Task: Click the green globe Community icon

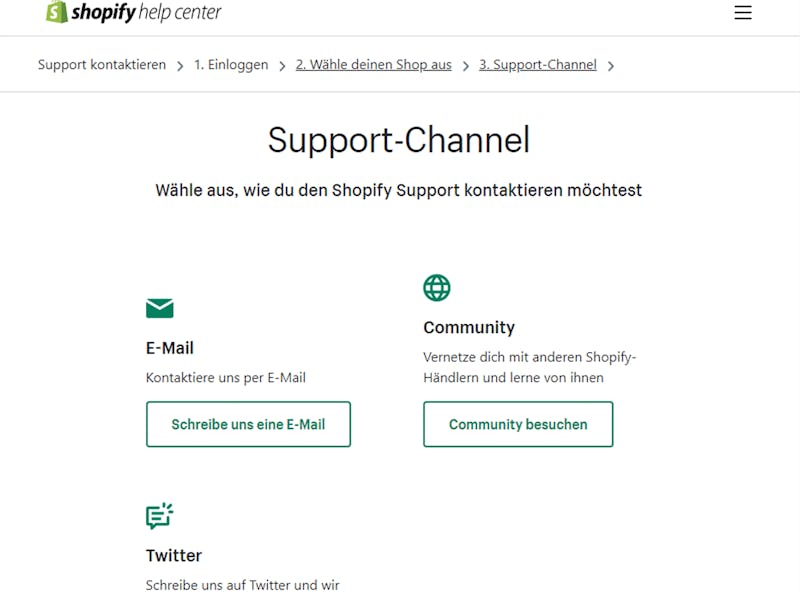Action: point(437,288)
